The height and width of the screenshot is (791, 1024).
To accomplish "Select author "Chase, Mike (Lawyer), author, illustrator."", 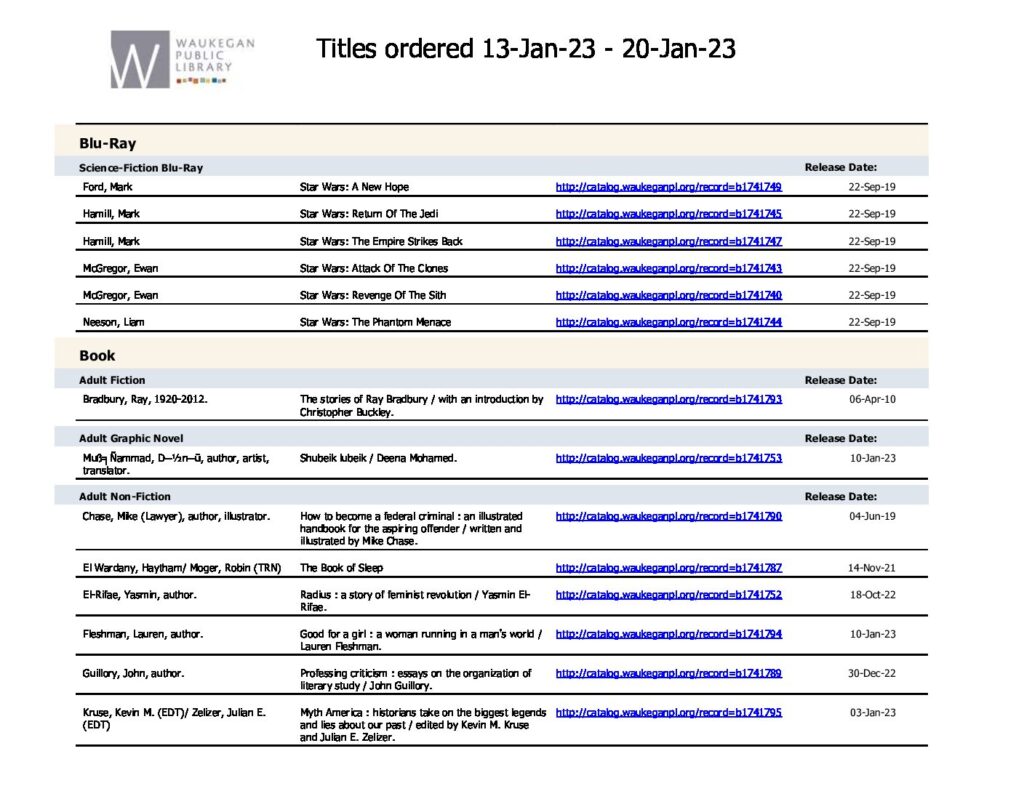I will pyautogui.click(x=176, y=516).
